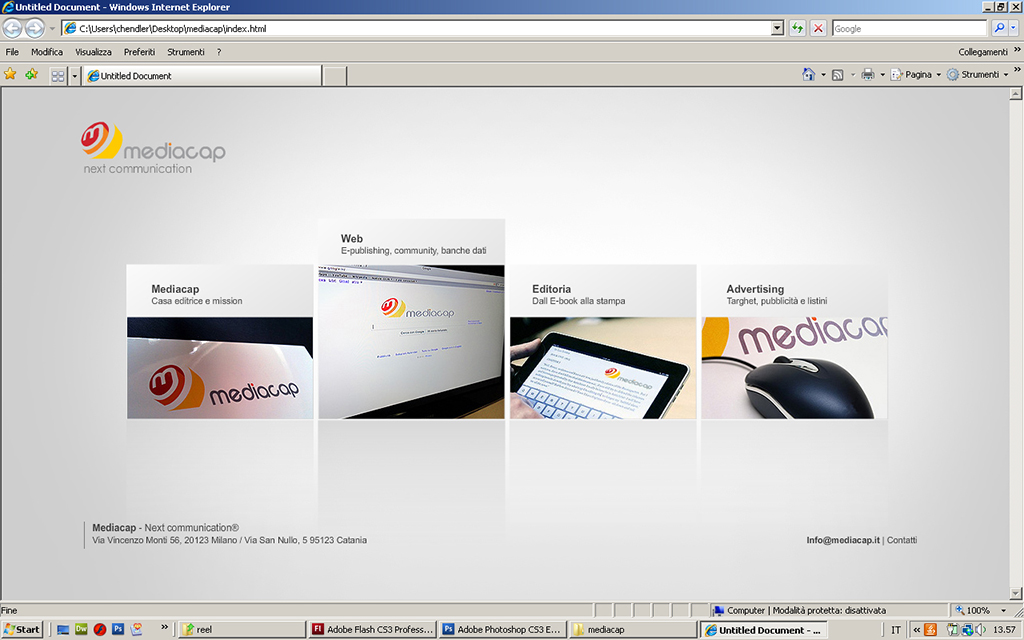Viewport: 1024px width, 640px height.
Task: Open the Modifica menu
Action: click(47, 52)
